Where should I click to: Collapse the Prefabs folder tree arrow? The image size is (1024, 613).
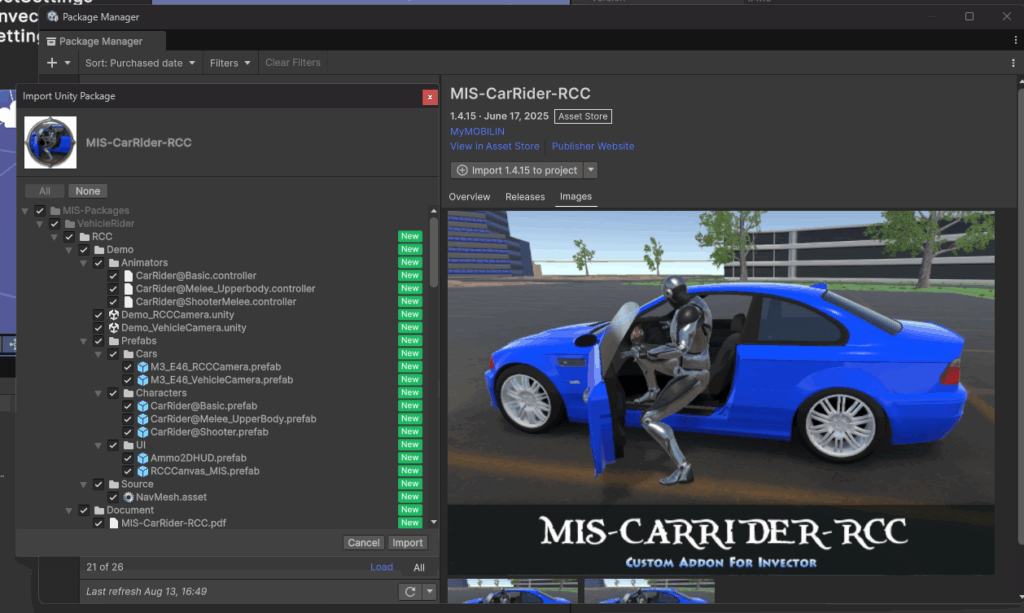tap(84, 341)
